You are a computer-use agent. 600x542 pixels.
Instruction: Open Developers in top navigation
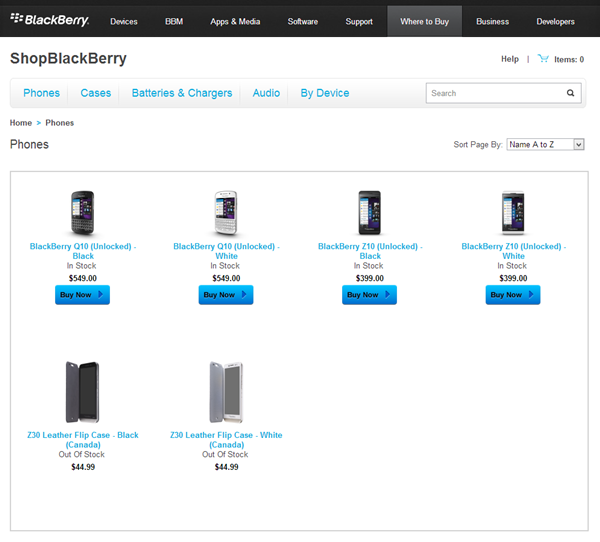[x=555, y=21]
